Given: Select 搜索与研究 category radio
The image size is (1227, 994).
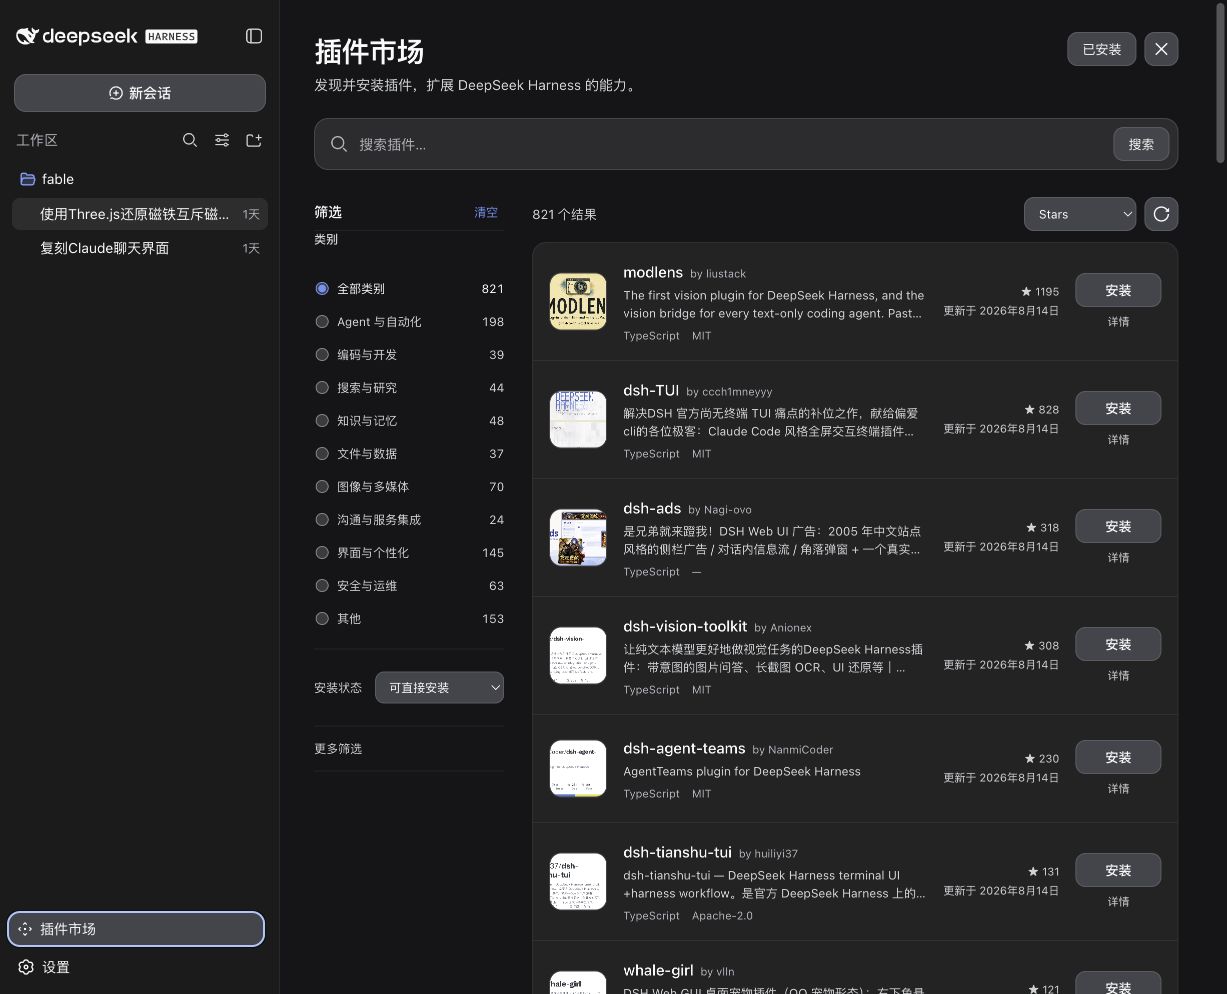Looking at the screenshot, I should point(322,387).
